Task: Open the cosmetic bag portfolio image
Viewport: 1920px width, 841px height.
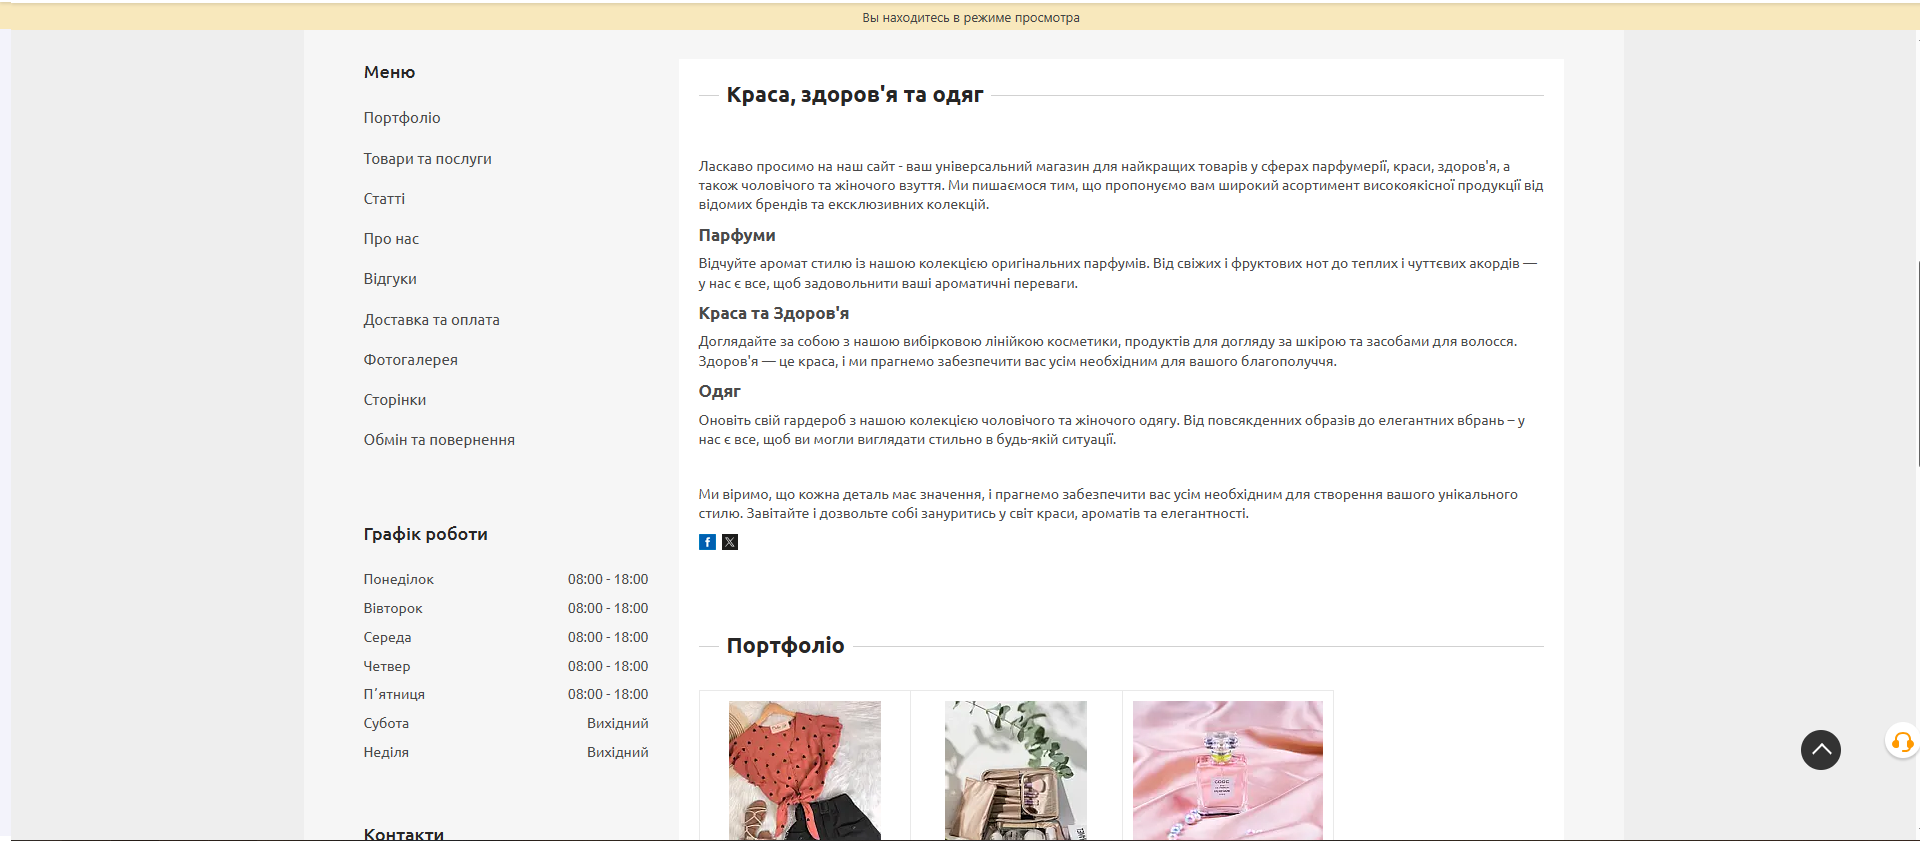Action: point(1016,770)
